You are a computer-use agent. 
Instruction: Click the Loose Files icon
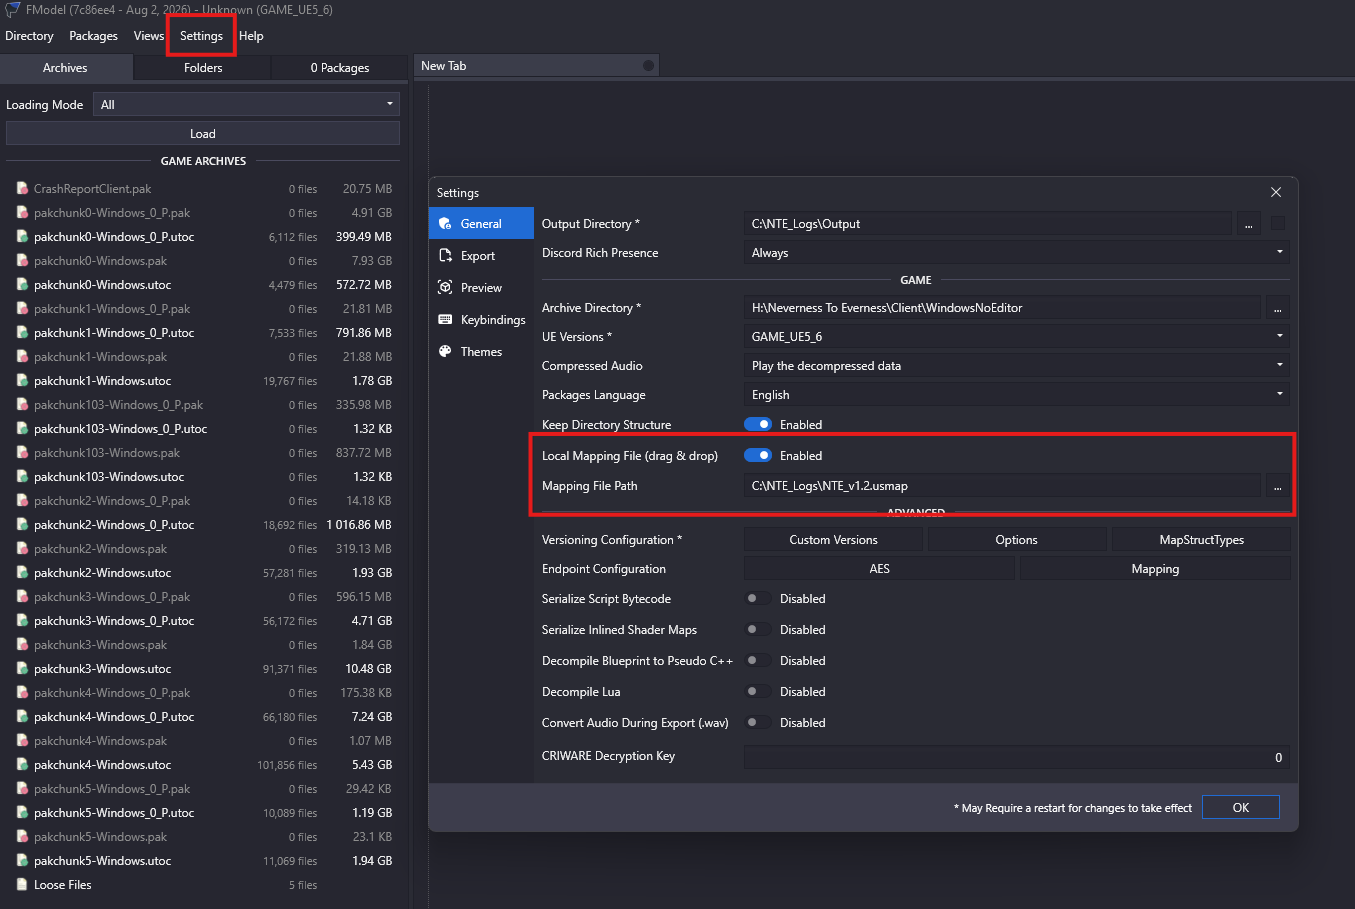22,885
